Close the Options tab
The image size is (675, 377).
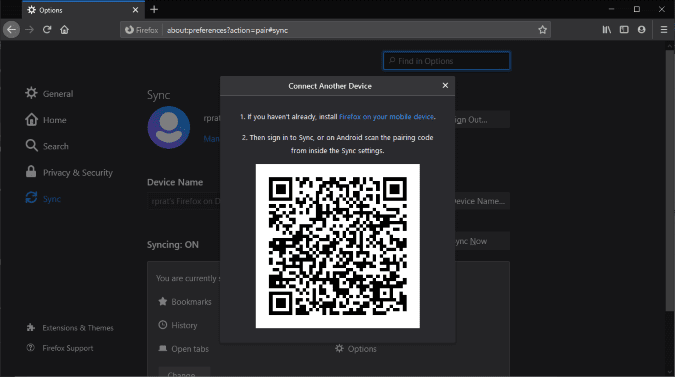pos(135,10)
